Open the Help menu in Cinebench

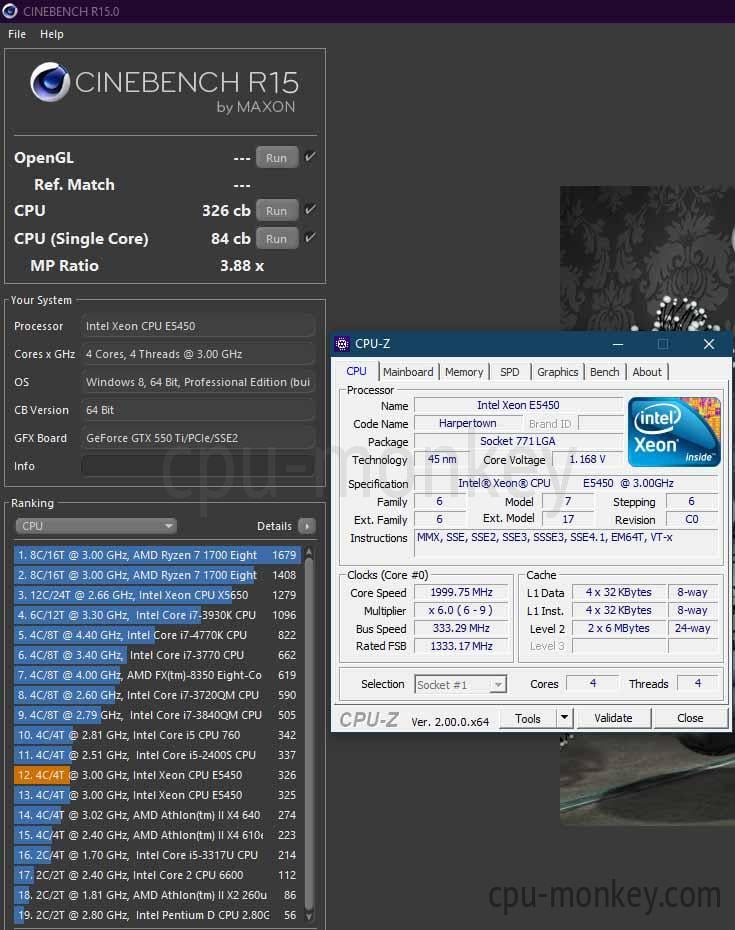[52, 34]
